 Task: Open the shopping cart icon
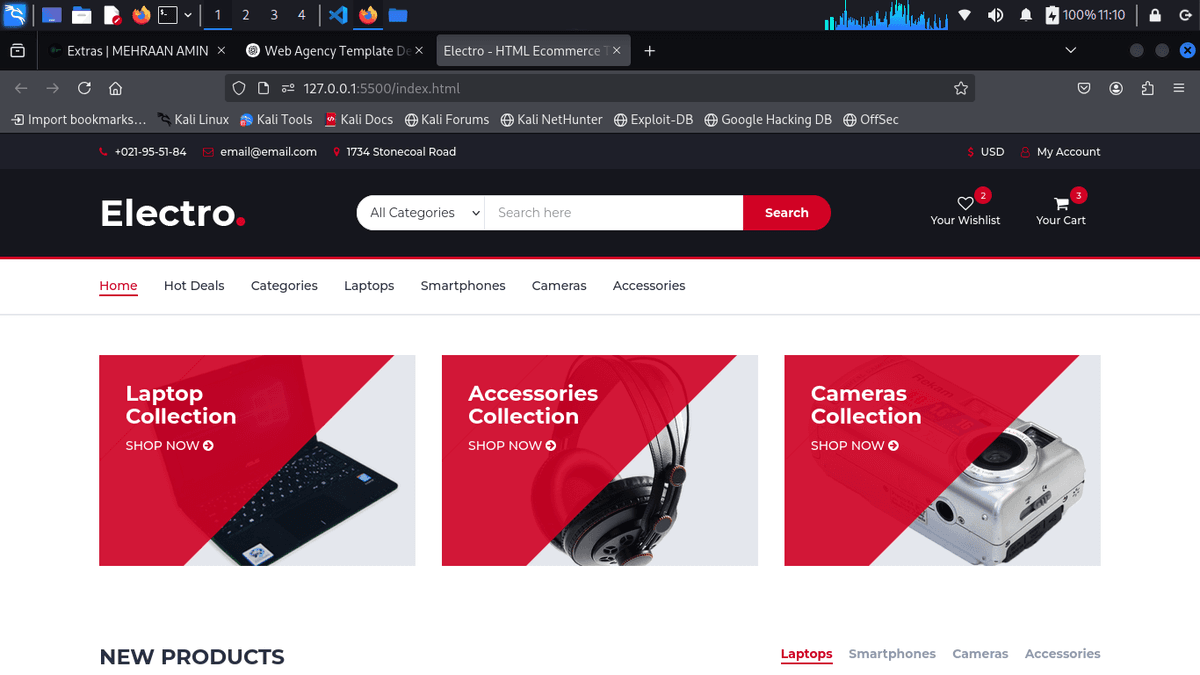pos(1061,204)
